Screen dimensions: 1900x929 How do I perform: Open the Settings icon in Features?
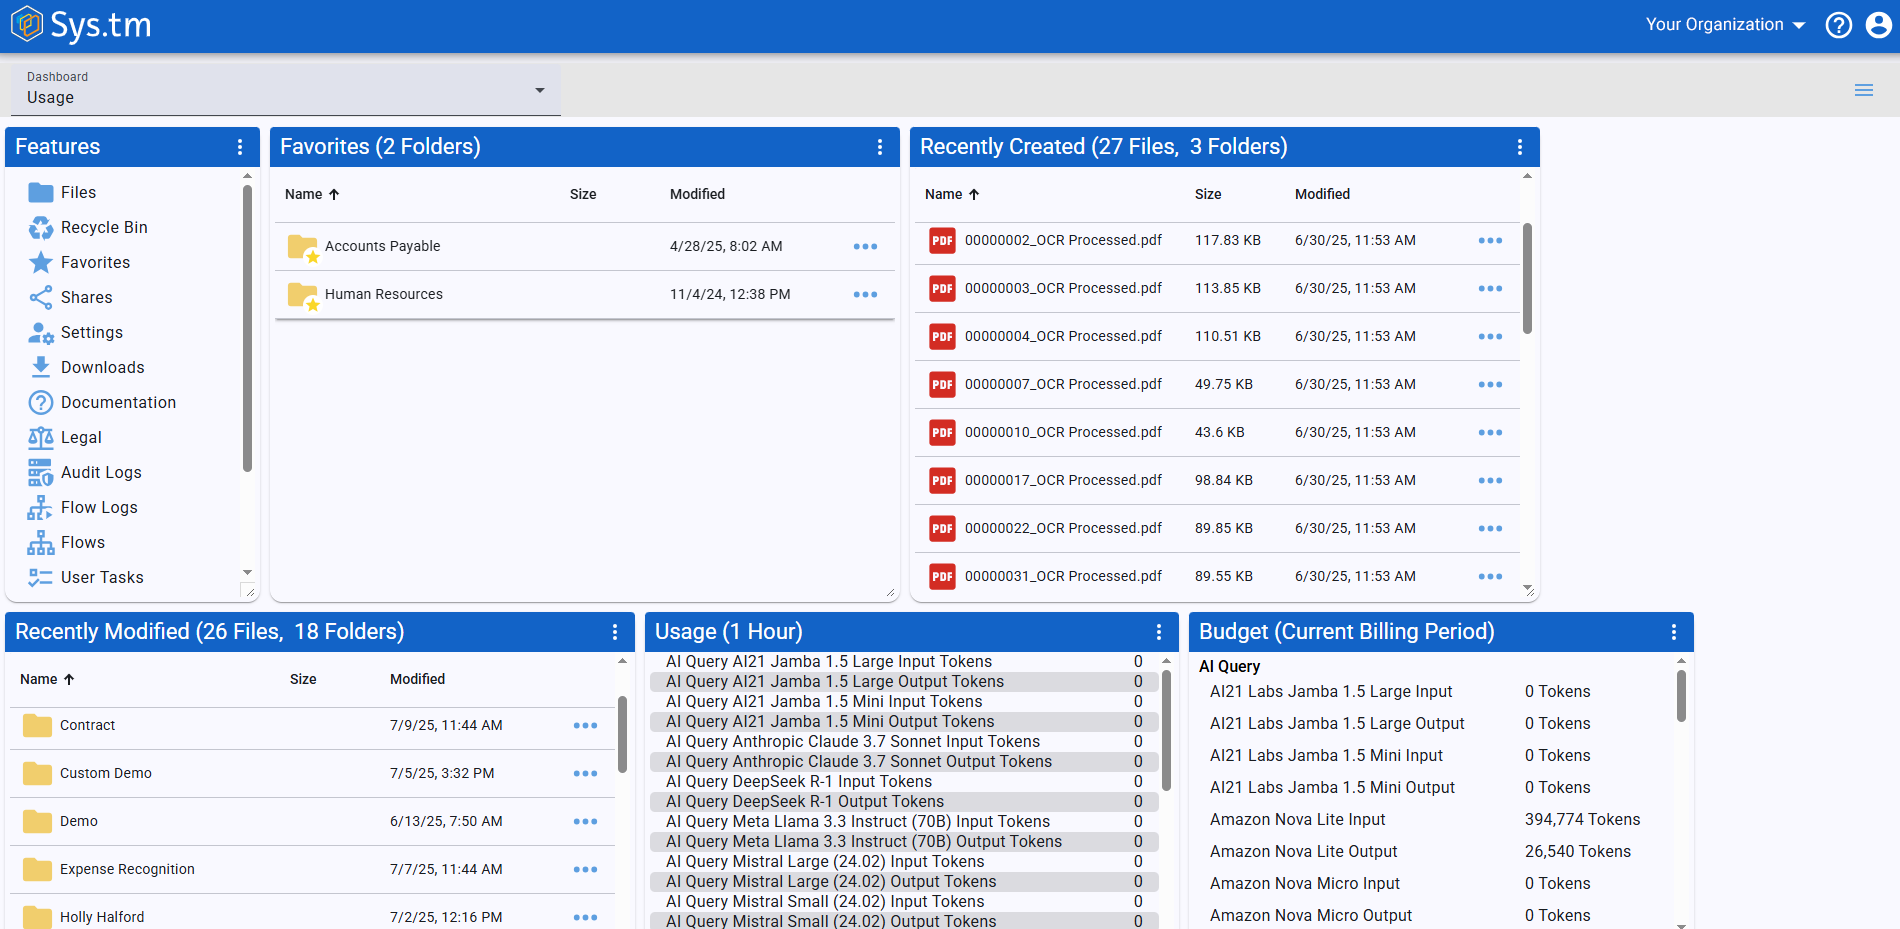(x=41, y=333)
